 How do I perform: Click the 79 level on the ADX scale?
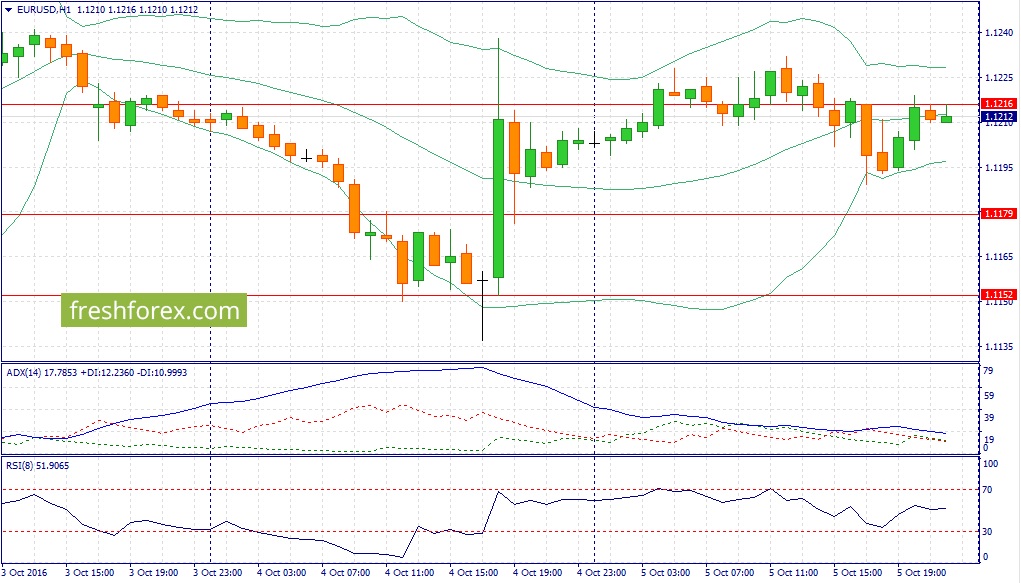pos(988,371)
